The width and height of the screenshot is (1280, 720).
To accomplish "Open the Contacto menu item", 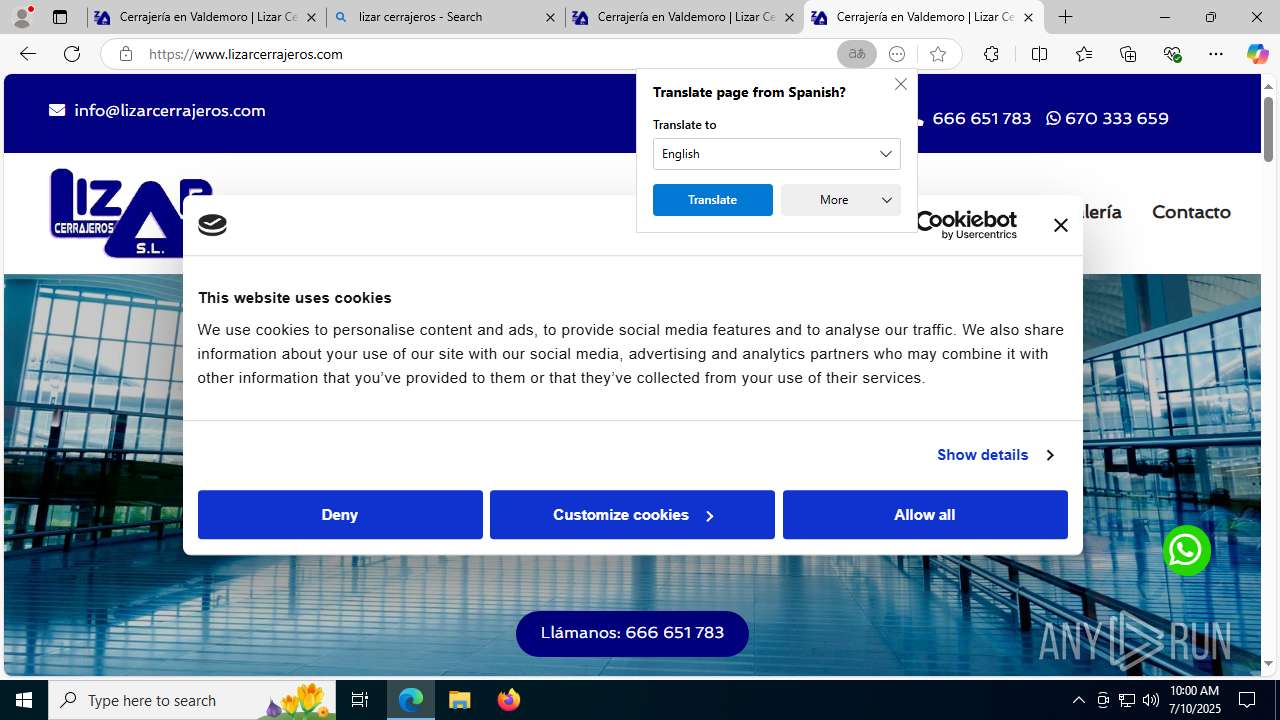I will point(1191,212).
